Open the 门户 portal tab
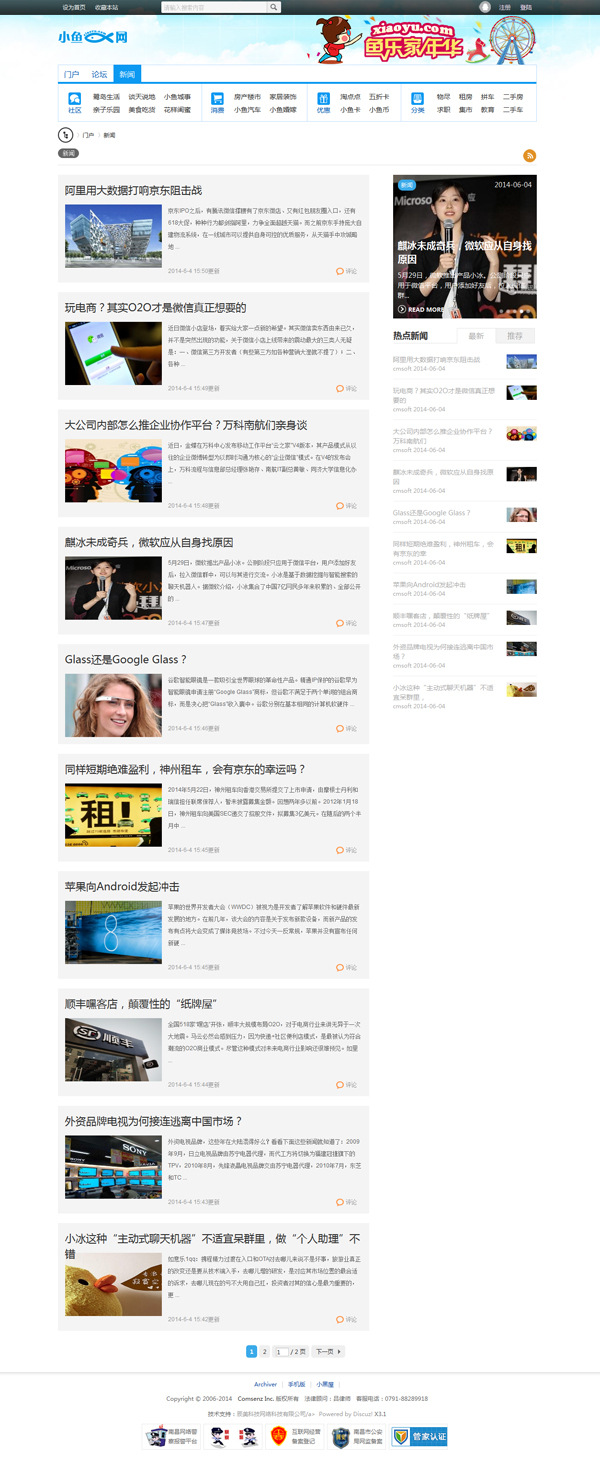Screen dimensions: 600x1464 72,74
